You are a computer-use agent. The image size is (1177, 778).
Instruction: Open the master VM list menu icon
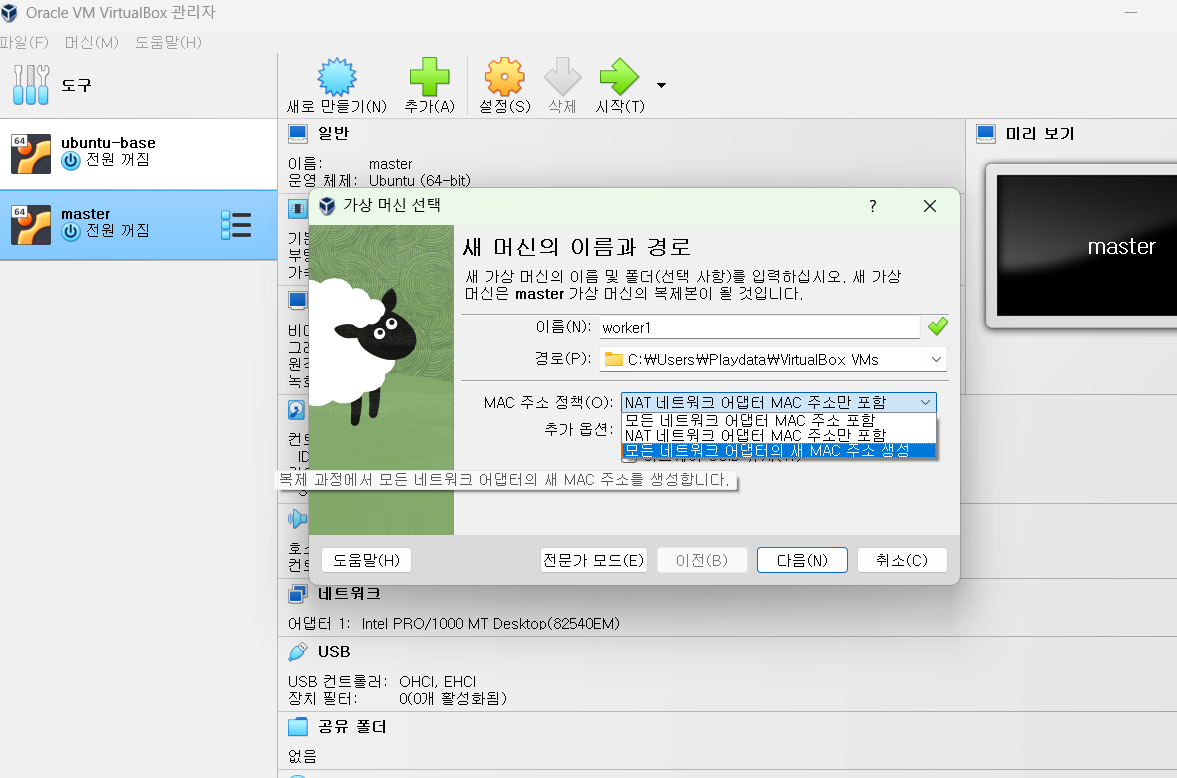(x=236, y=225)
